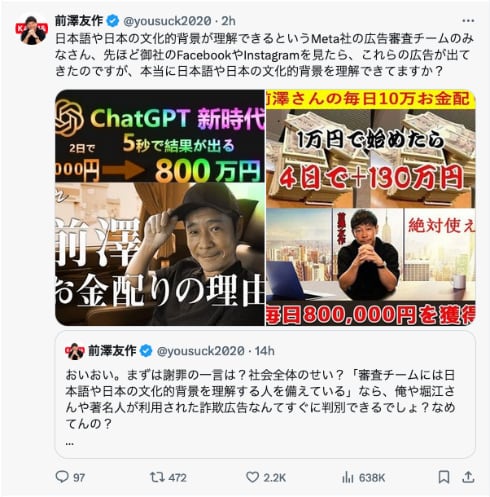Image resolution: width=490 pixels, height=497 pixels.
Task: View analytics via the 638K views icon
Action: click(x=347, y=477)
